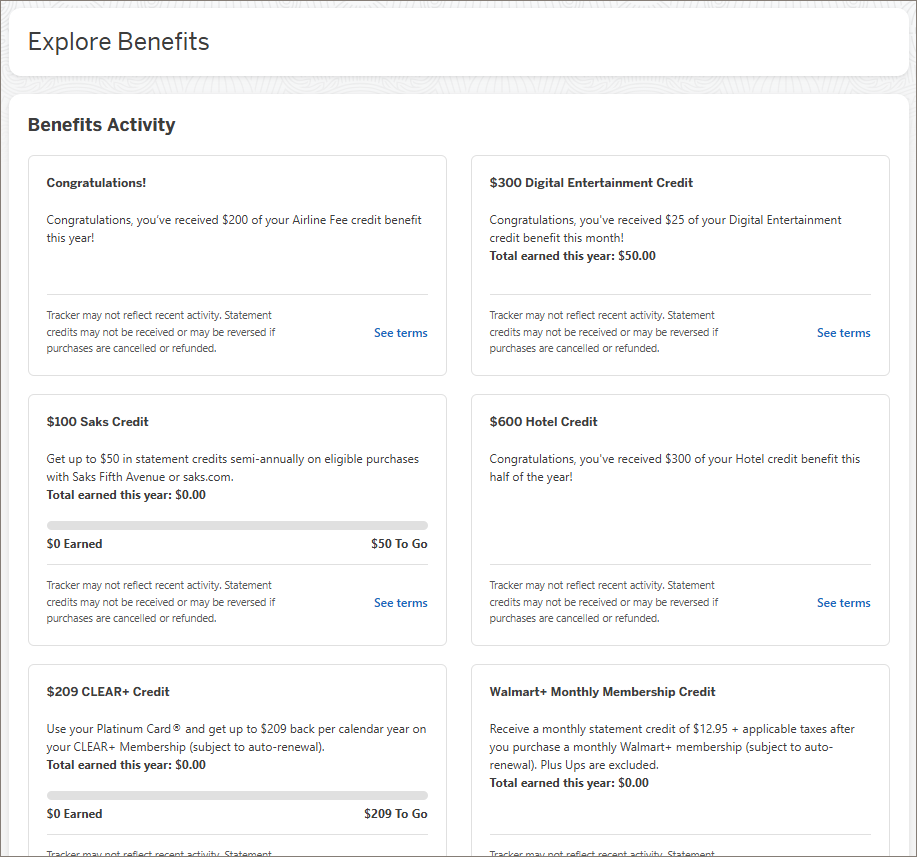This screenshot has width=917, height=857.
Task: Click the $600 Hotel Credit title
Action: coord(543,422)
